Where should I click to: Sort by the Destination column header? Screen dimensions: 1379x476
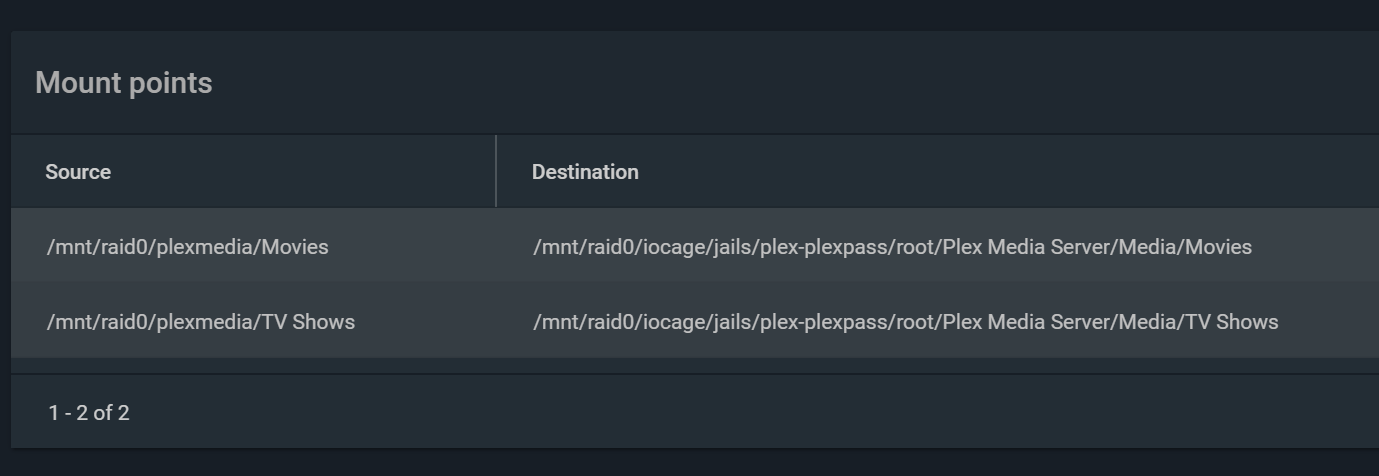[x=585, y=172]
